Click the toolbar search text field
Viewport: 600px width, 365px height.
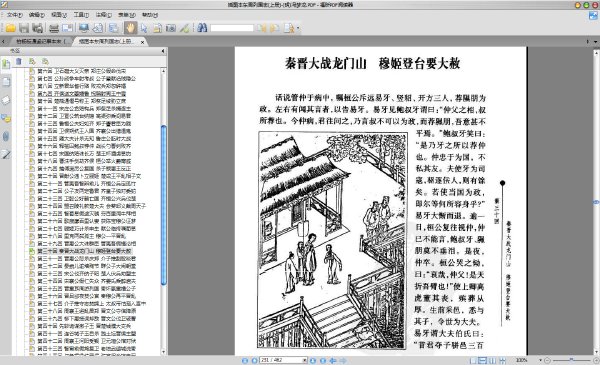tap(232, 28)
